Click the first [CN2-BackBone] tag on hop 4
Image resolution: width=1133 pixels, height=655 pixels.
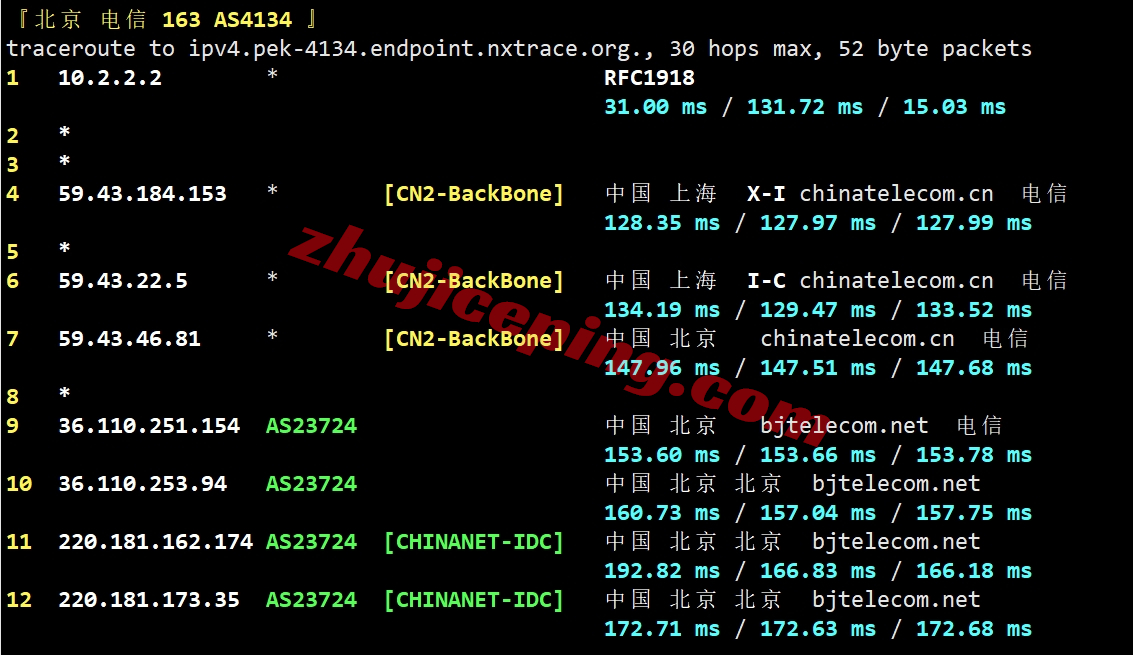[x=474, y=194]
